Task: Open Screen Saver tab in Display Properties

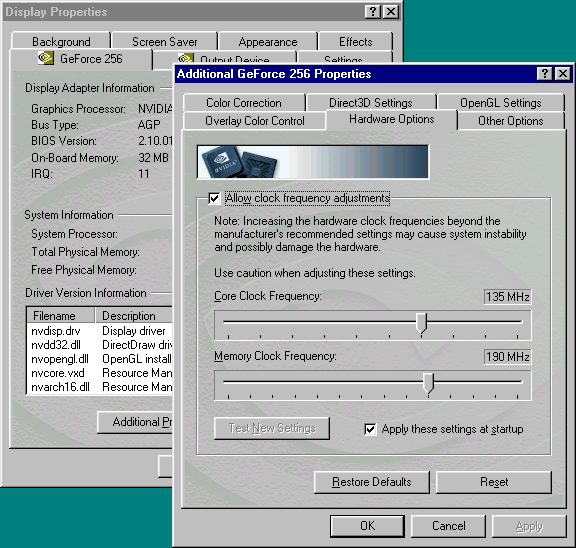Action: 165,42
